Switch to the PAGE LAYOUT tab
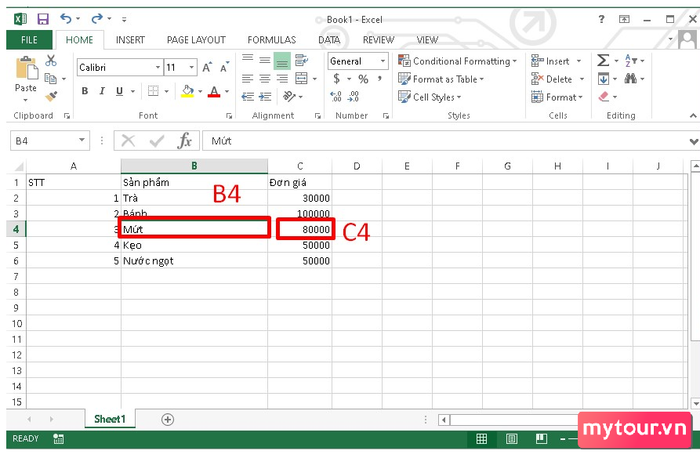This screenshot has width=700, height=459. pos(196,40)
